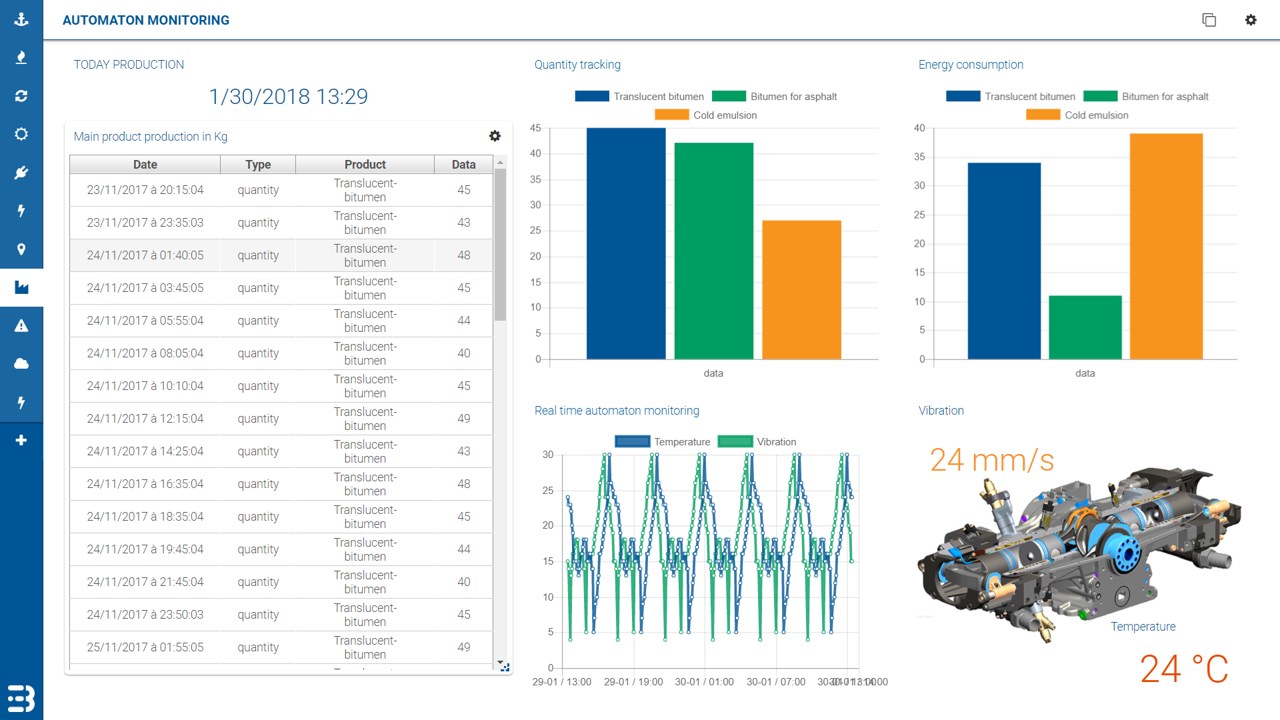Image resolution: width=1280 pixels, height=720 pixels.
Task: Open the anchor icon in sidebar
Action: (21, 19)
